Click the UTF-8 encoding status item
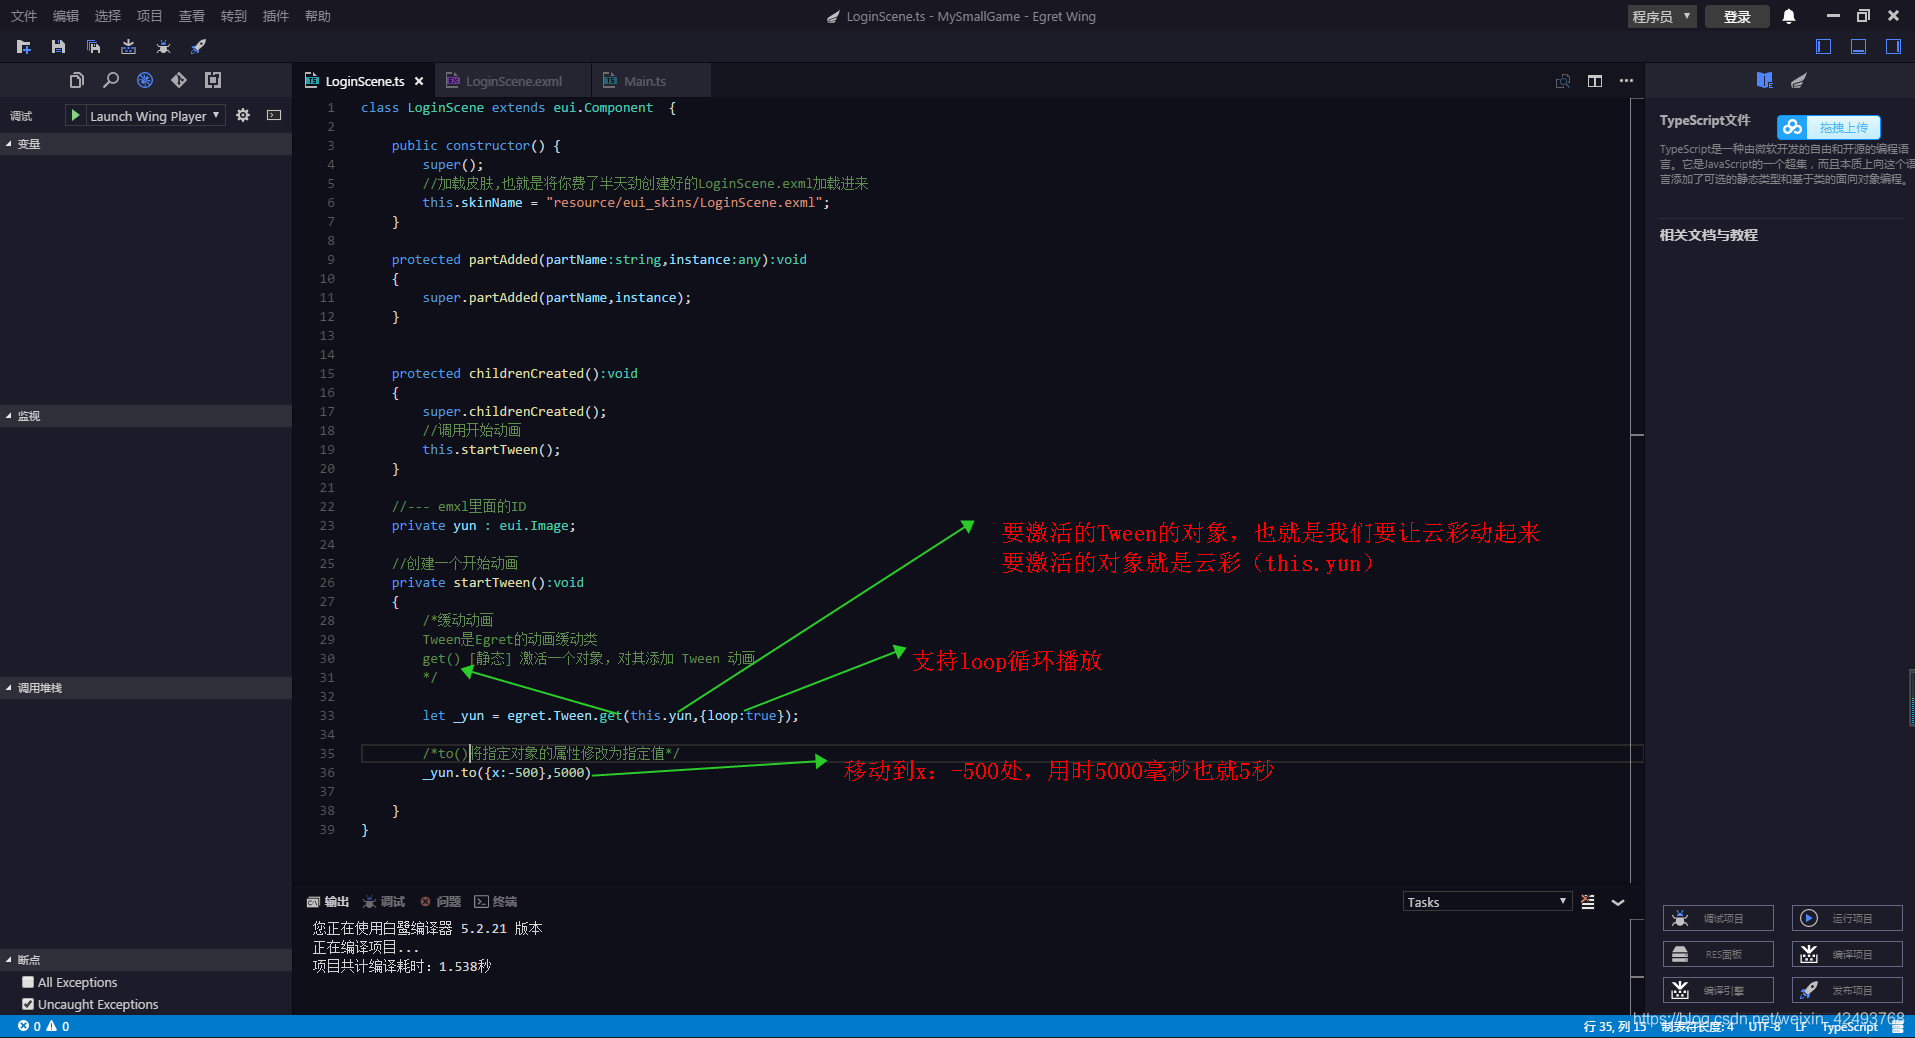Image resolution: width=1915 pixels, height=1038 pixels. (x=1765, y=1026)
